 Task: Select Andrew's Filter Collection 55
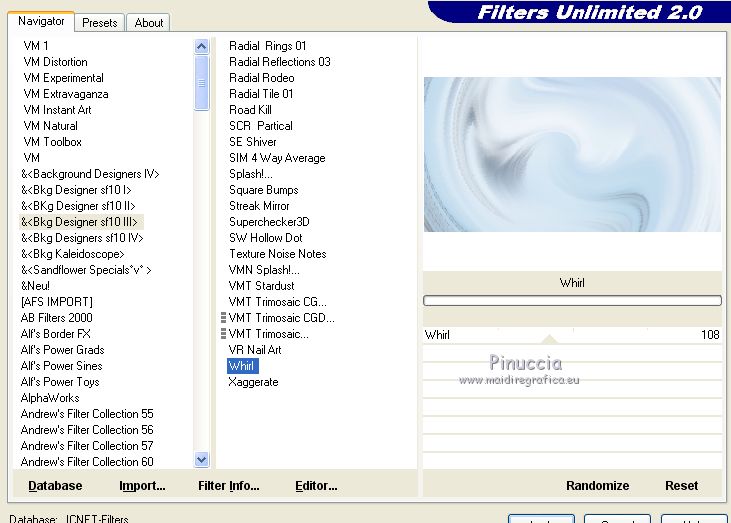[87, 414]
